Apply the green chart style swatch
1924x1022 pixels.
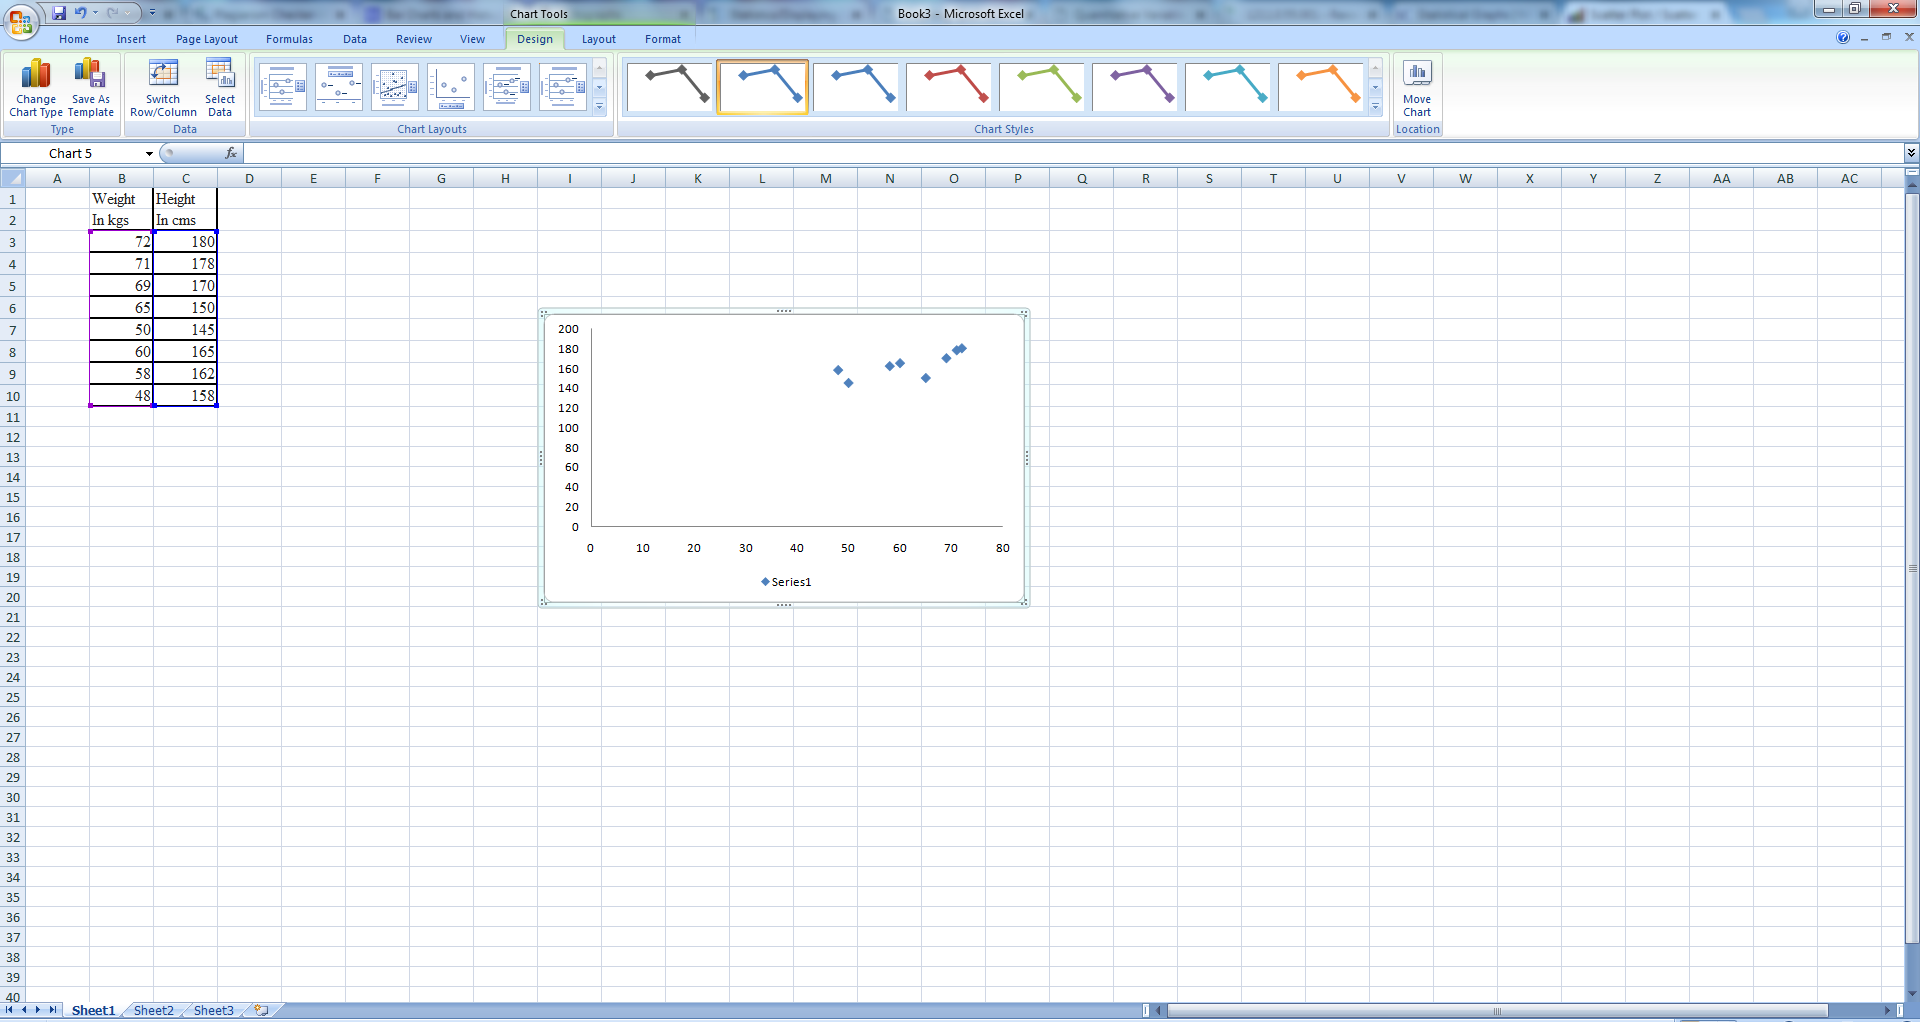[x=1041, y=87]
